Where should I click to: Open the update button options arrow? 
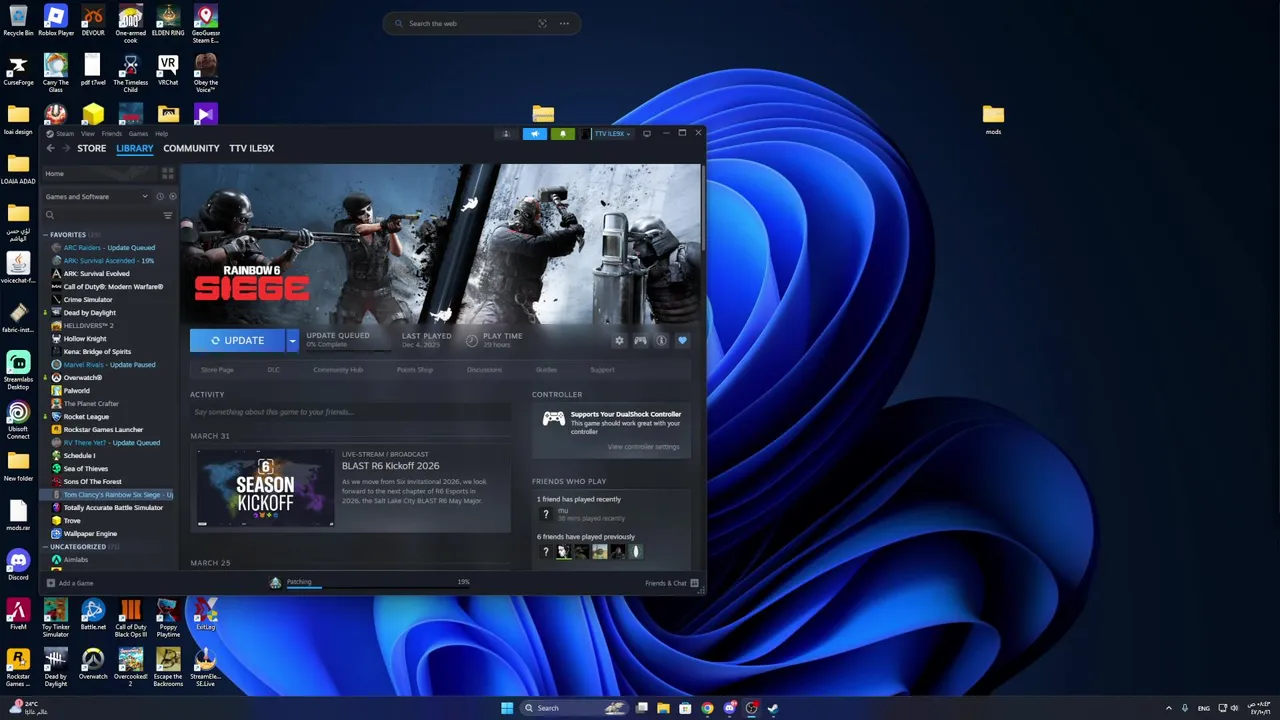tap(292, 341)
